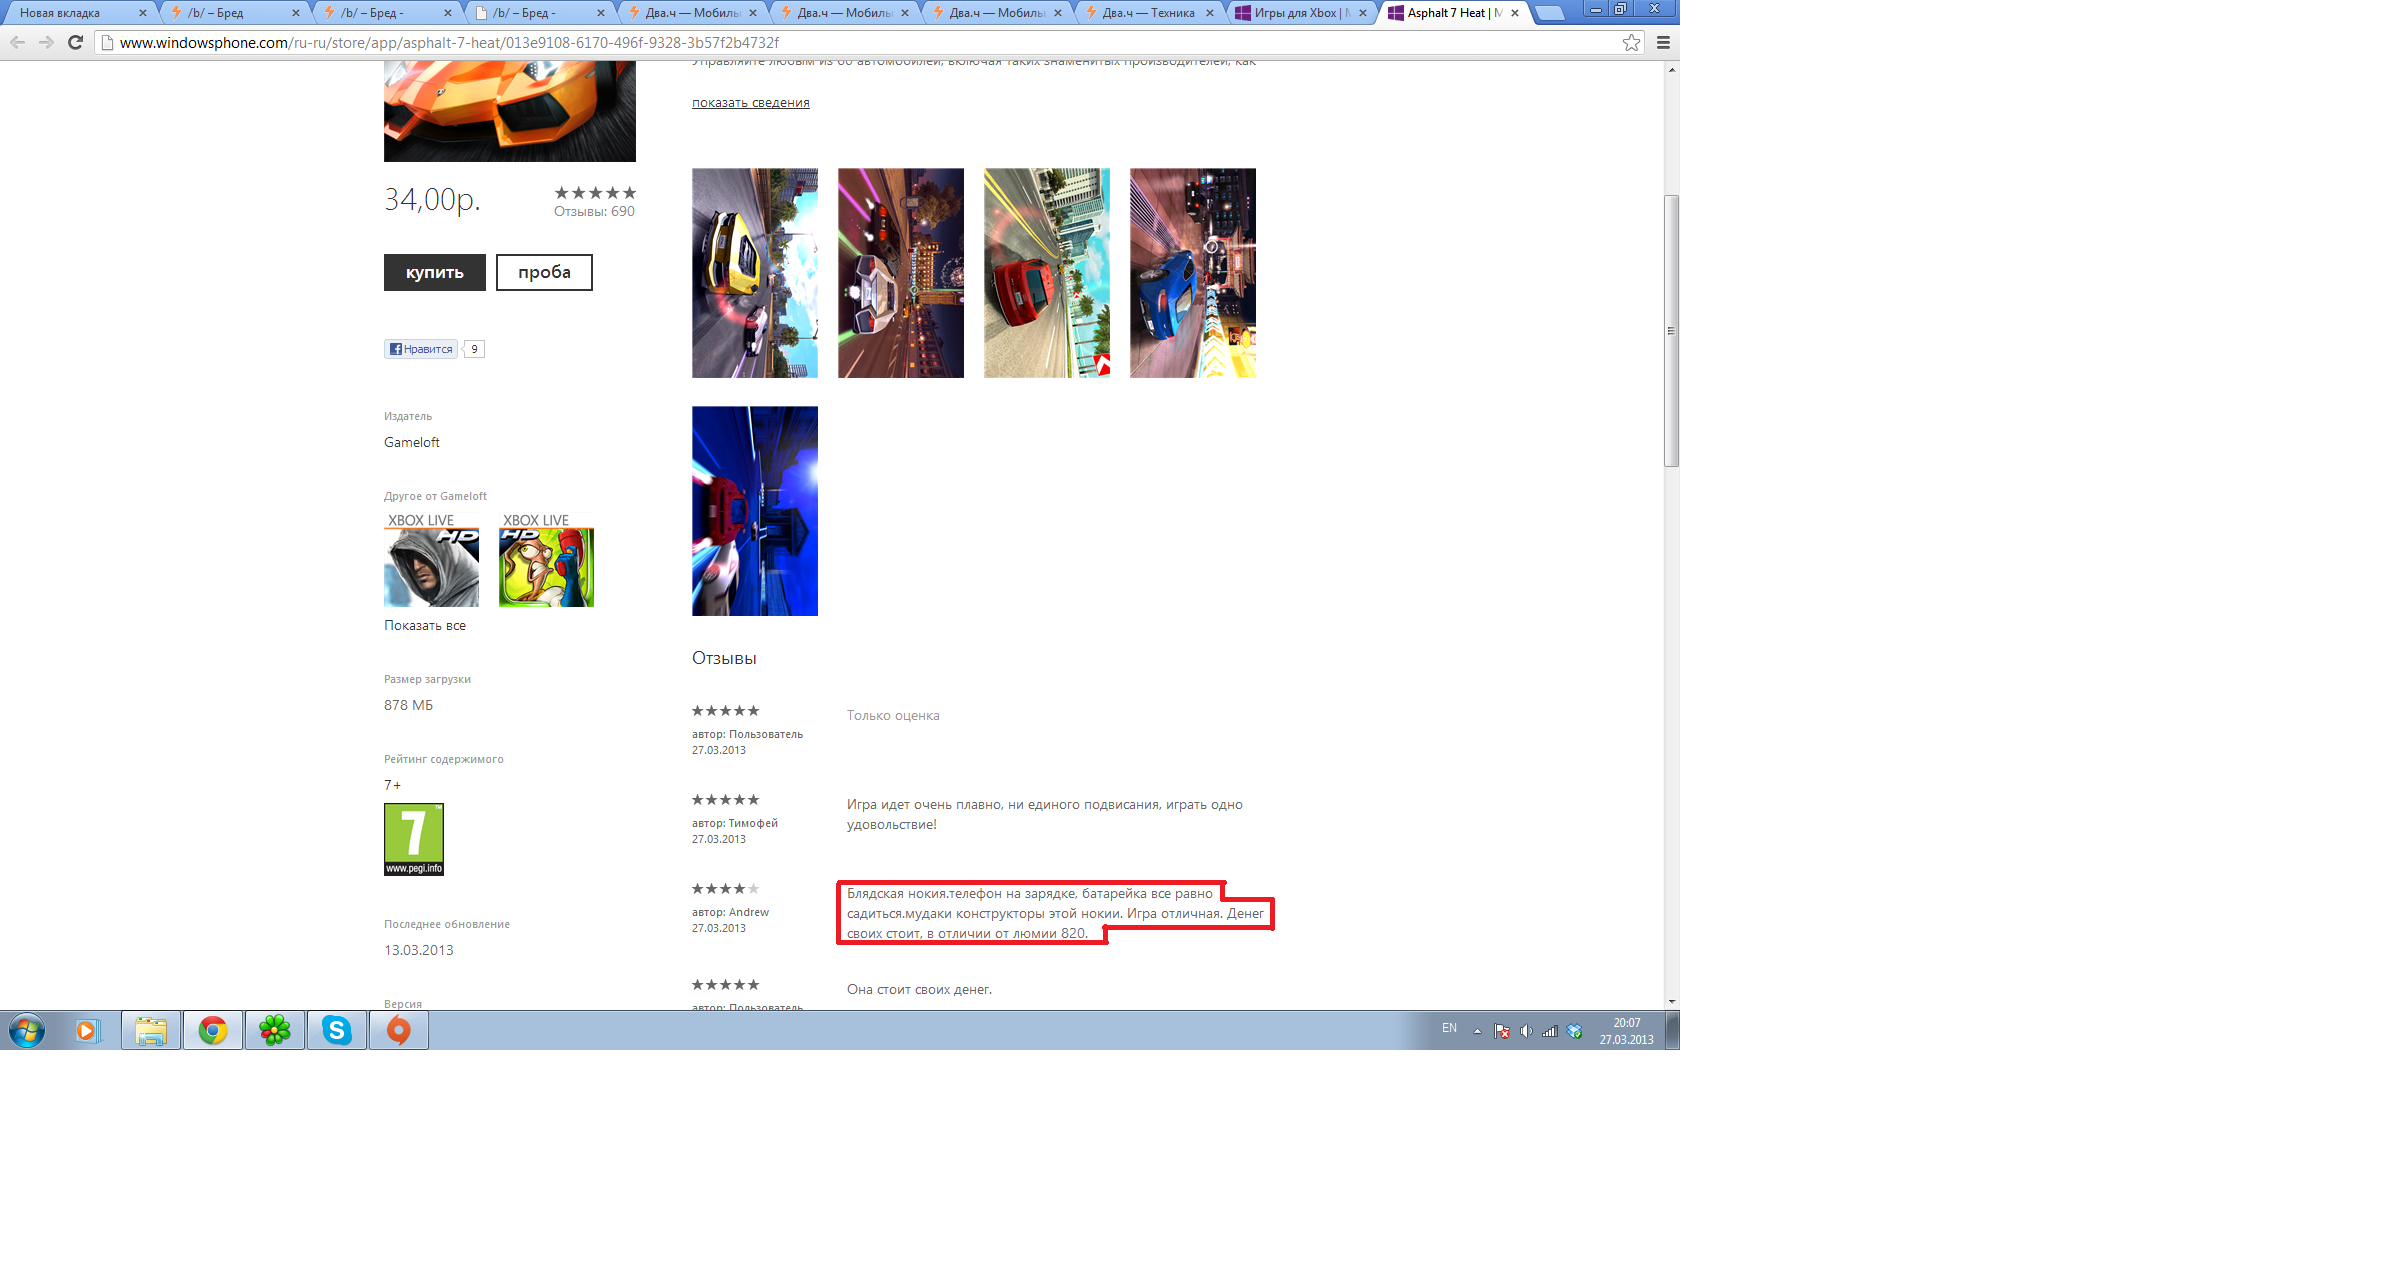Click Она стоит своих денег review
The width and height of the screenshot is (2399, 1280).
919,989
